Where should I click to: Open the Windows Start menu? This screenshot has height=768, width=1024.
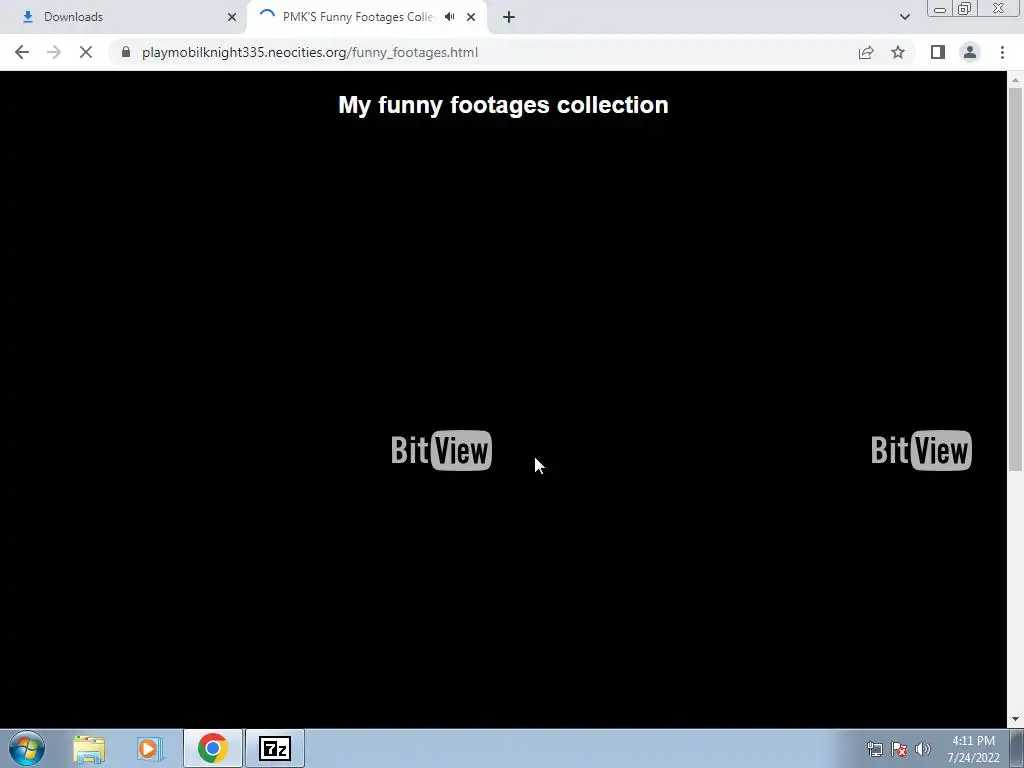click(x=27, y=748)
